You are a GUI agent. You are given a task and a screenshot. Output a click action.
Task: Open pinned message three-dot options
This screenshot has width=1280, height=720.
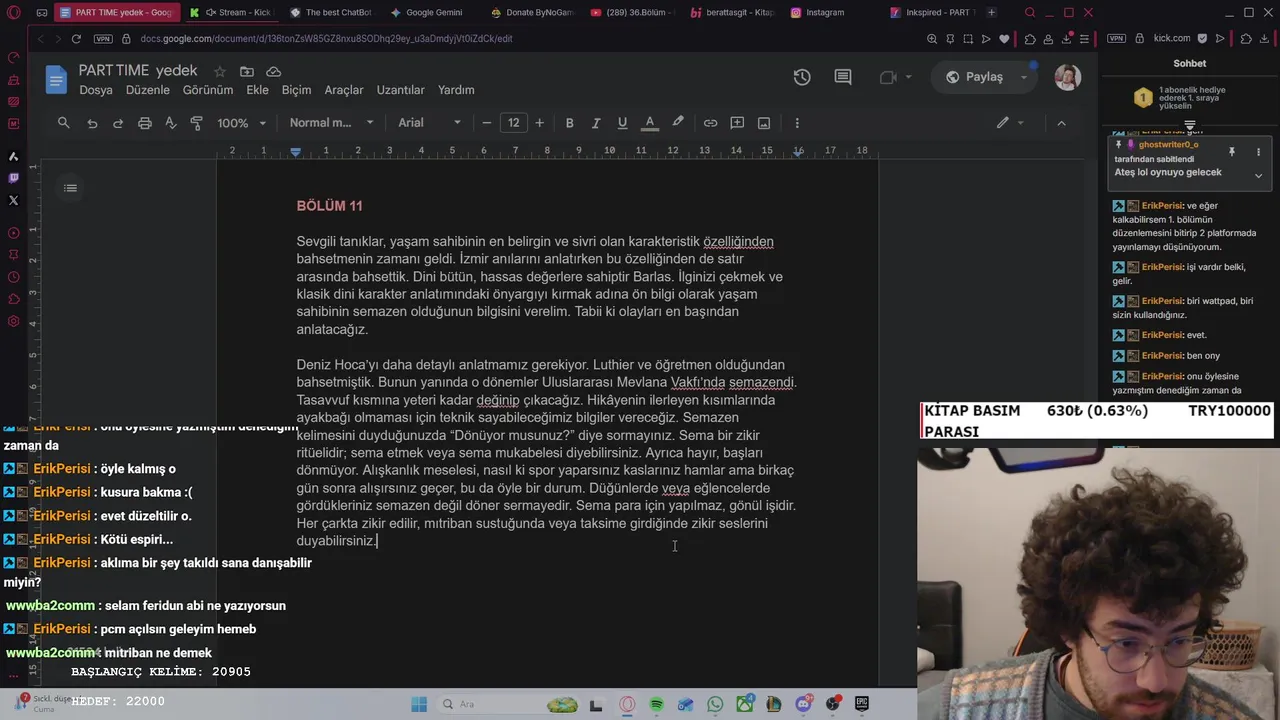pyautogui.click(x=1258, y=152)
